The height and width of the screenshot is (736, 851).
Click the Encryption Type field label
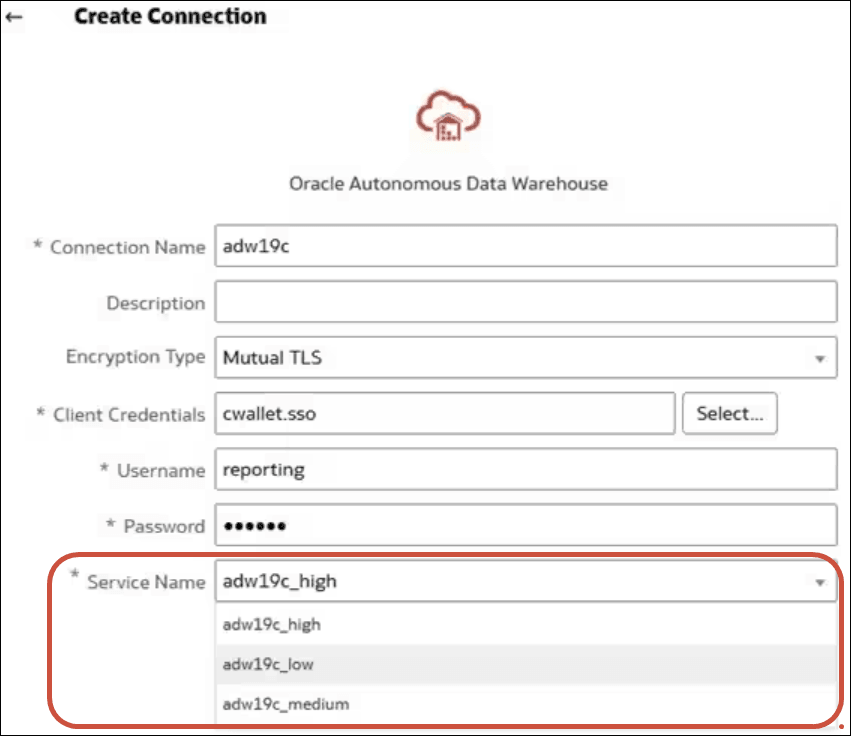coord(135,357)
